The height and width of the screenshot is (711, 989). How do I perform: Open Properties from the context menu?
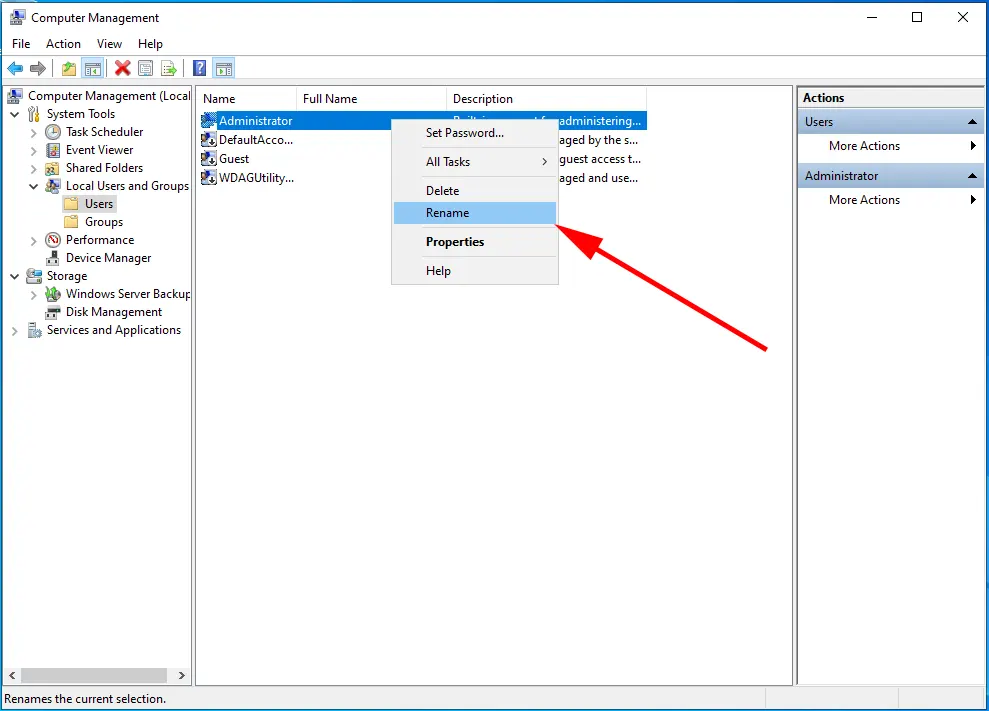coord(475,242)
